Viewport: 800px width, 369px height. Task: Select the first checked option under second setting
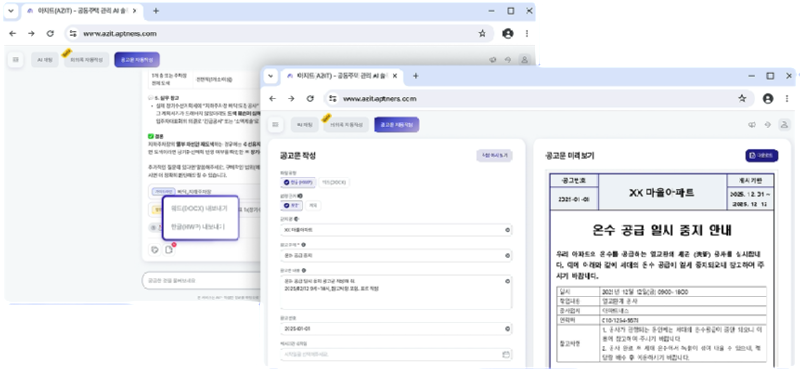291,205
